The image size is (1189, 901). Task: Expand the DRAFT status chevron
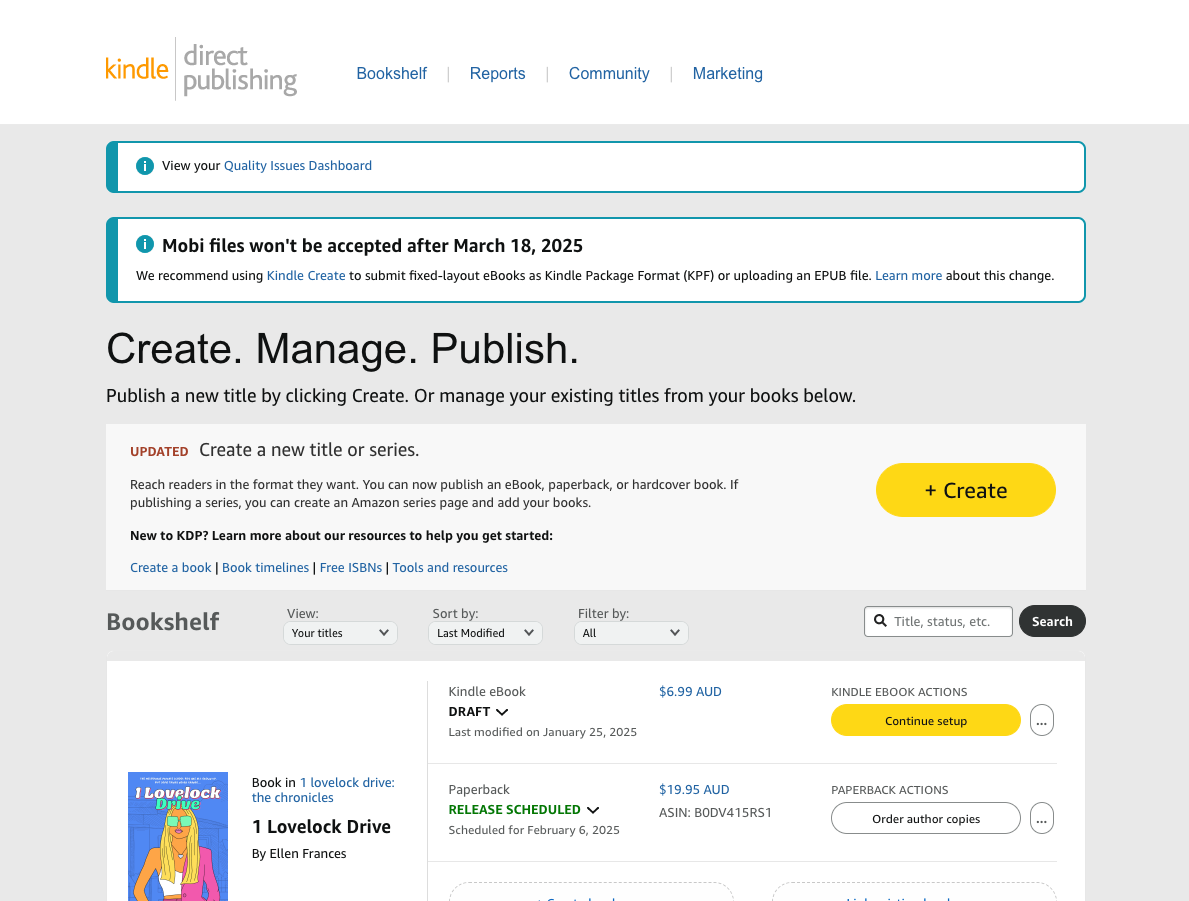point(501,712)
